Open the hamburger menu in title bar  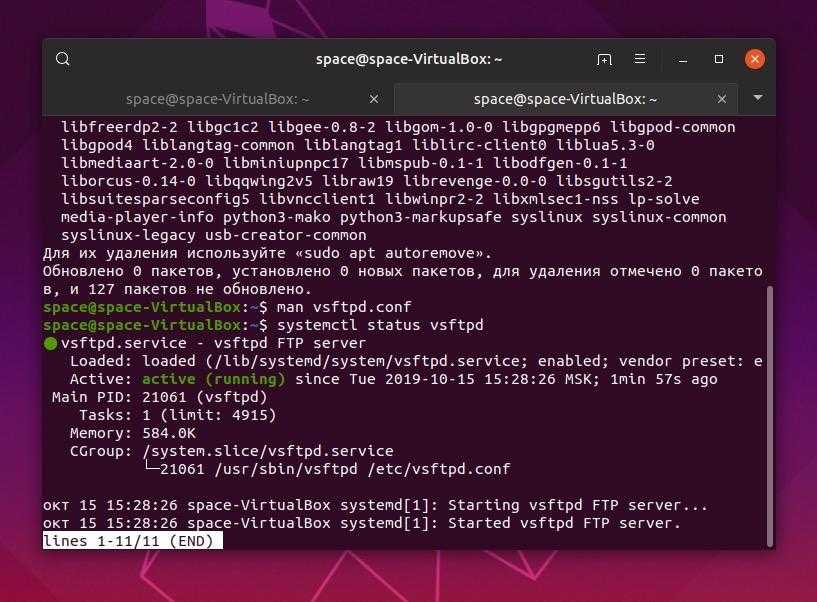tap(640, 59)
